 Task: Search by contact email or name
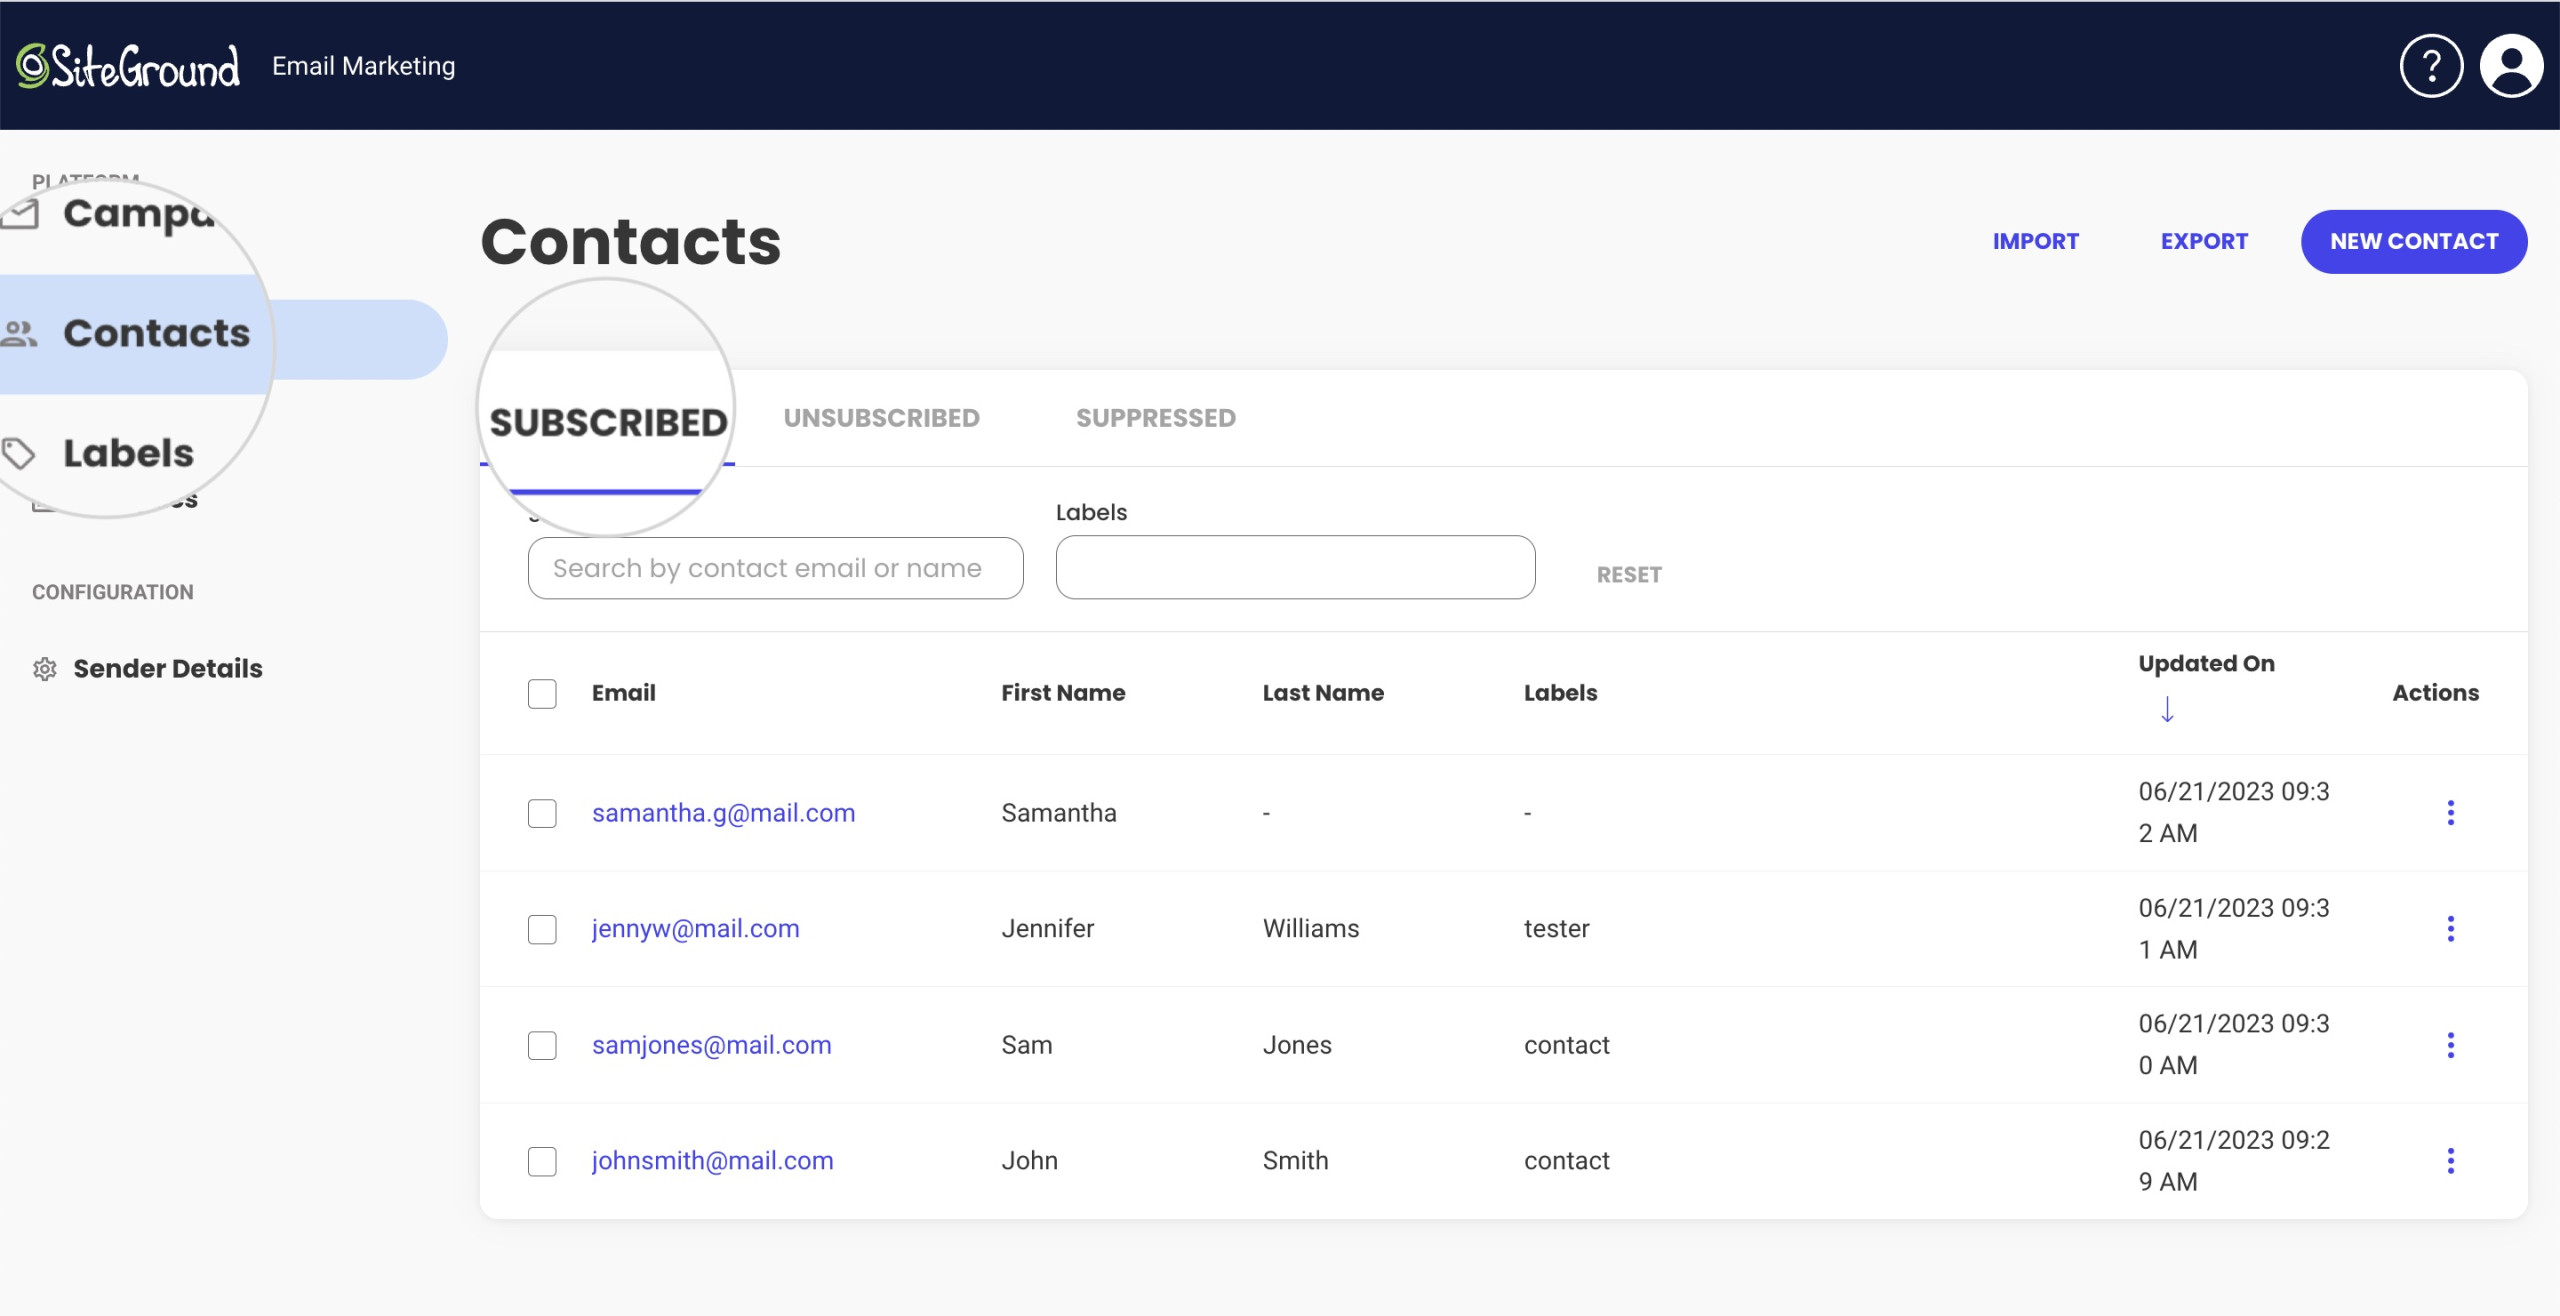click(775, 567)
